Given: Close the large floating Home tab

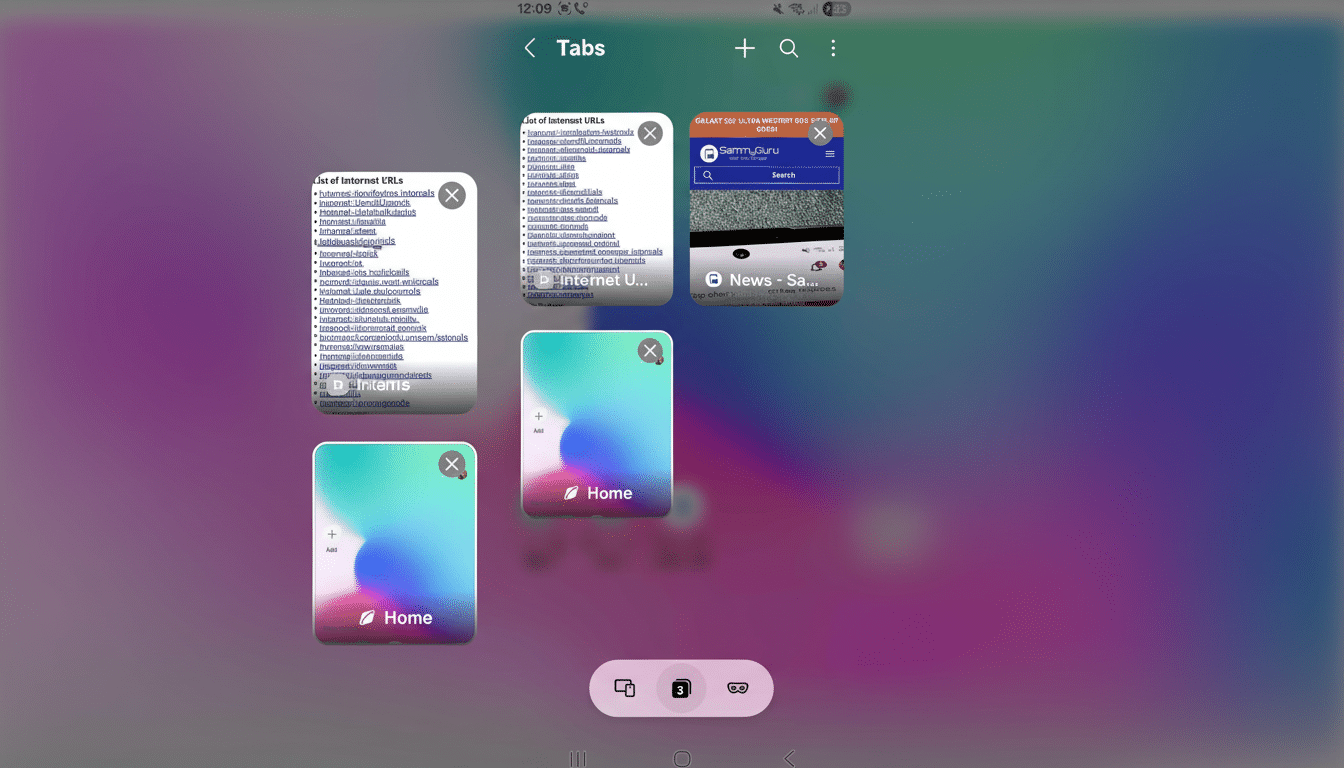Looking at the screenshot, I should [452, 463].
